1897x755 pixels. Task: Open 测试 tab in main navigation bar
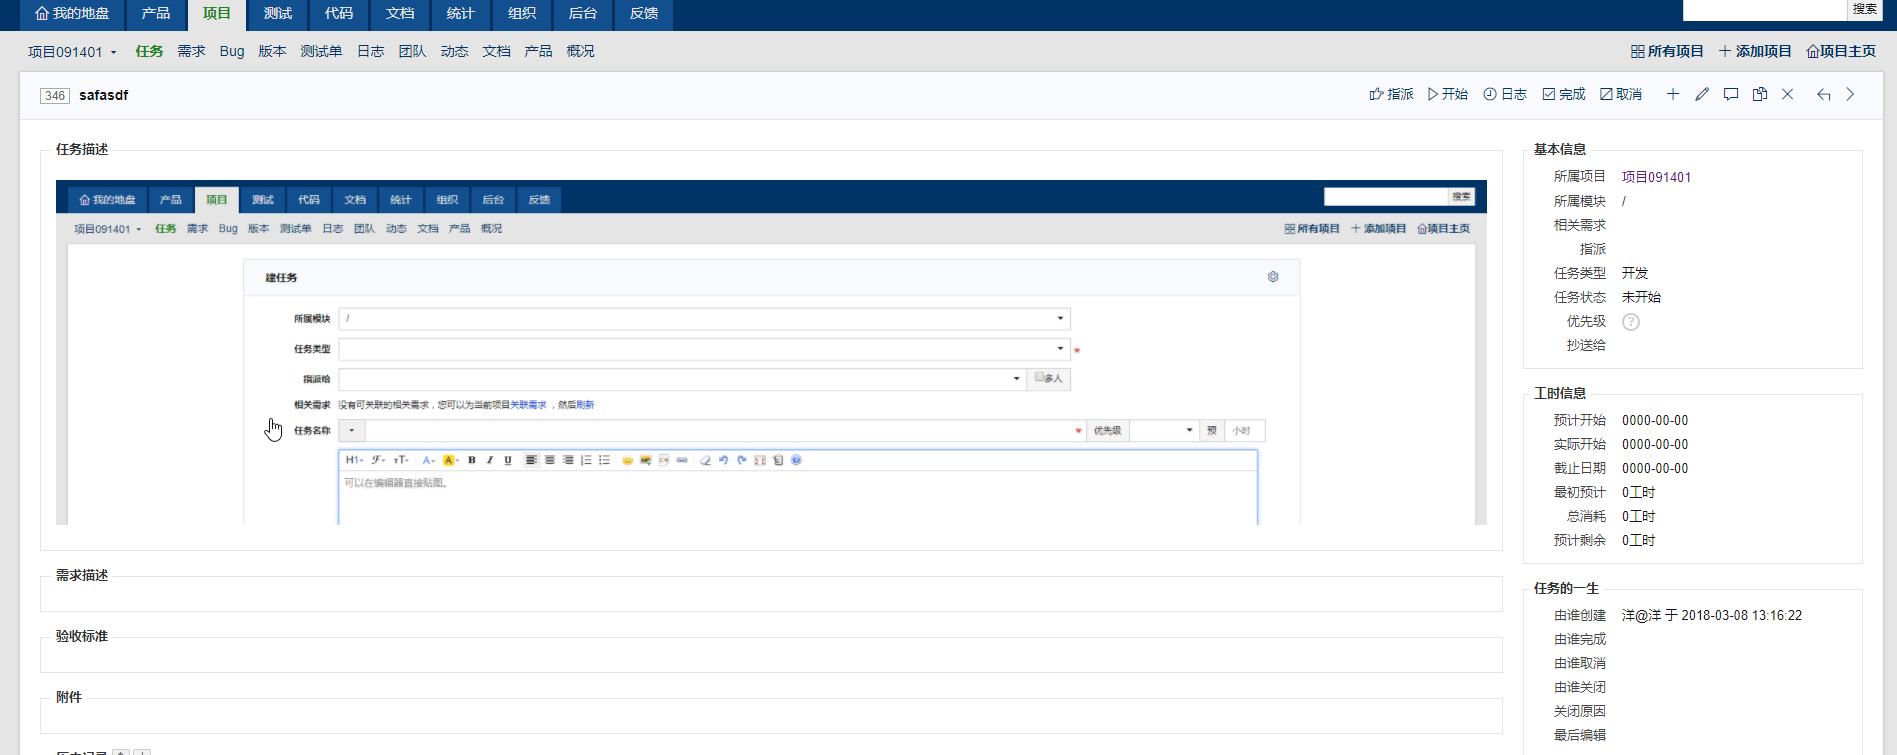[278, 14]
